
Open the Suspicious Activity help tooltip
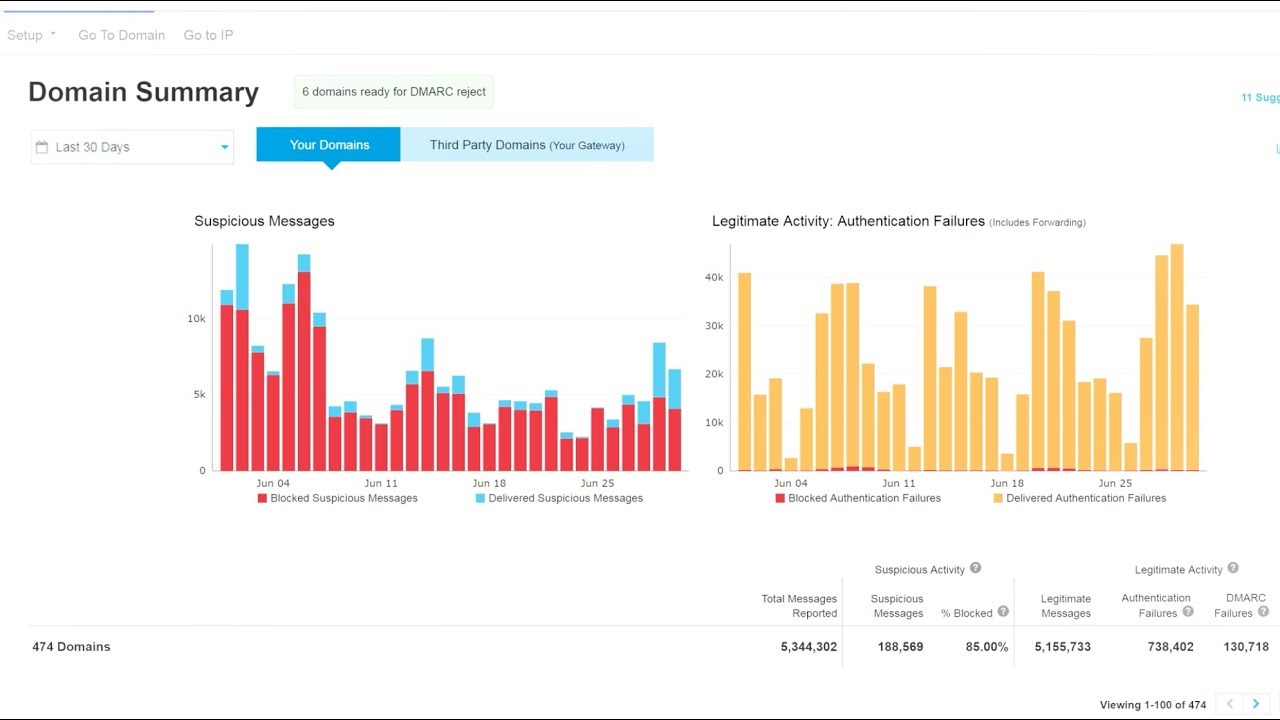click(x=977, y=569)
